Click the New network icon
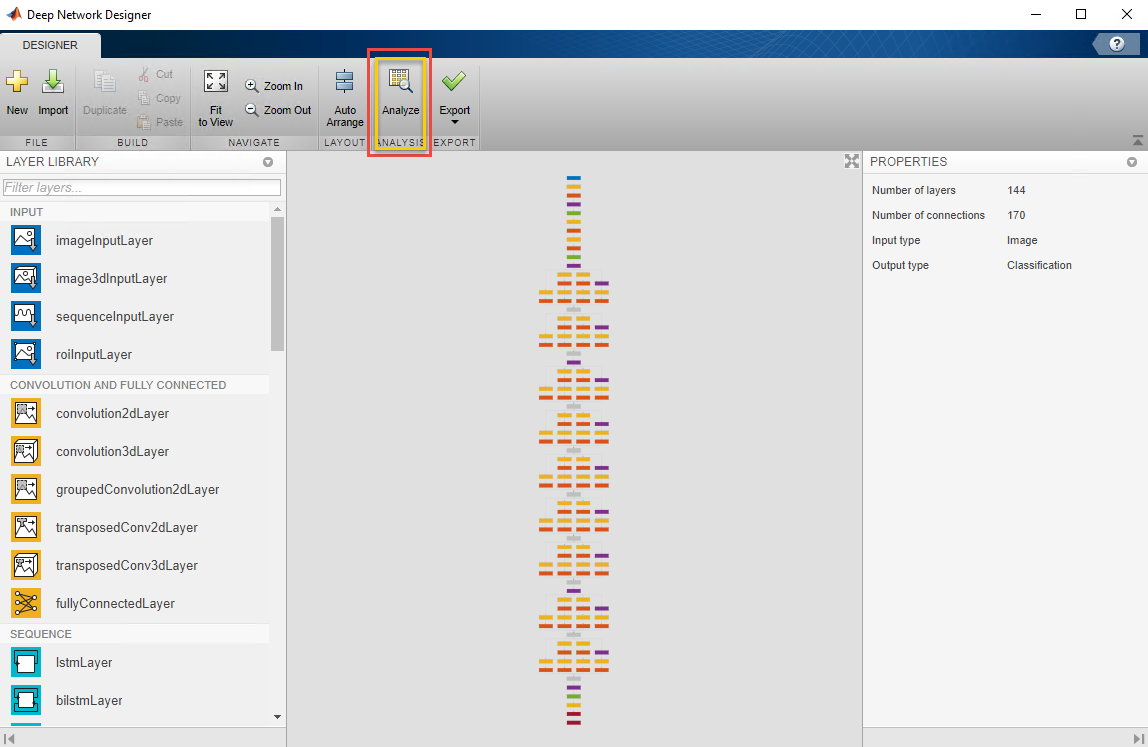Viewport: 1148px width, 747px height. click(17, 84)
